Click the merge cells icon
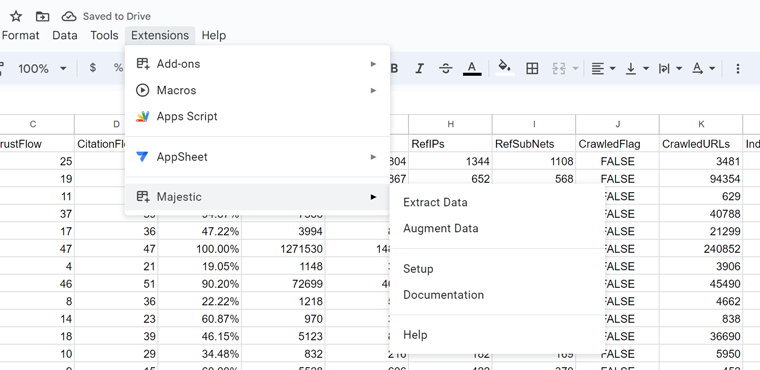Screen dimensions: 760x370 [x=559, y=69]
